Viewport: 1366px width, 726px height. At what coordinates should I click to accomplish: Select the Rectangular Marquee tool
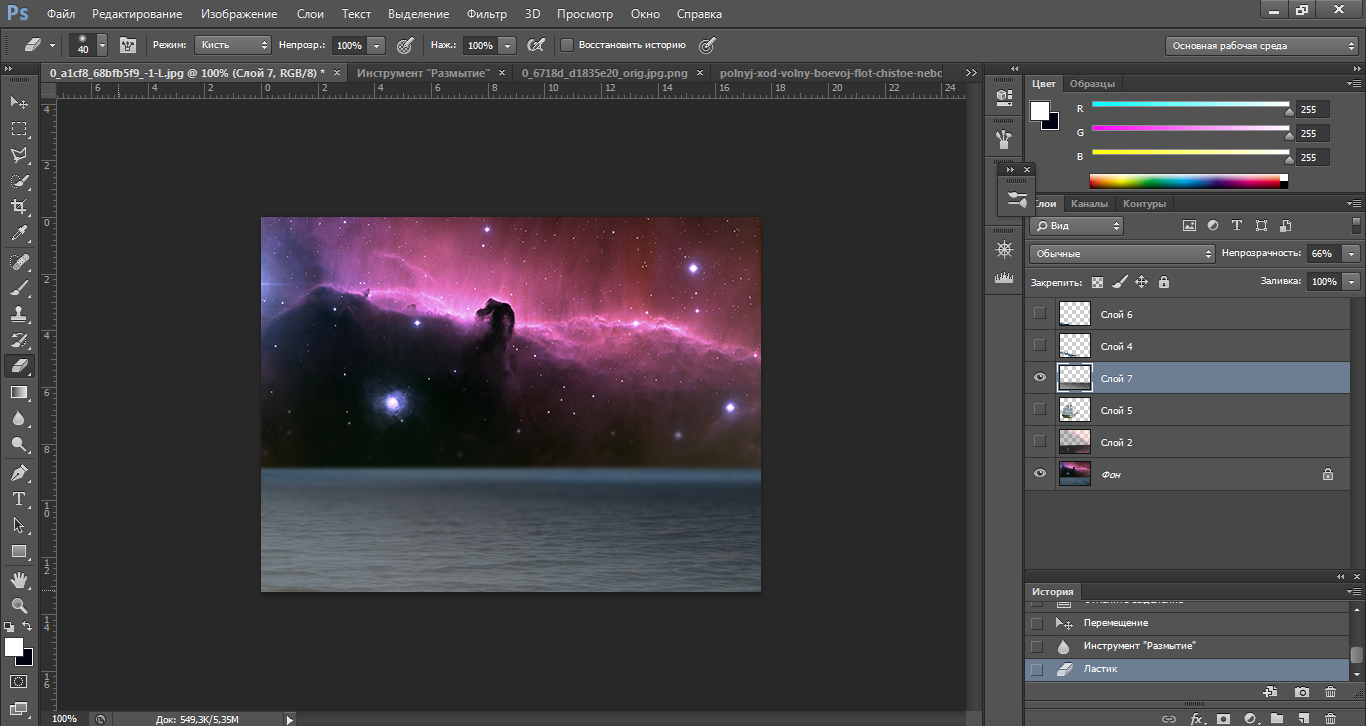[x=18, y=129]
